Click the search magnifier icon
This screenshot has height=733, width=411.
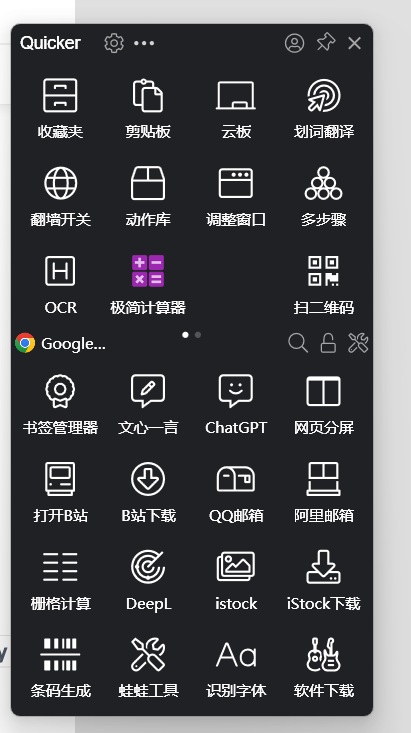click(x=298, y=343)
